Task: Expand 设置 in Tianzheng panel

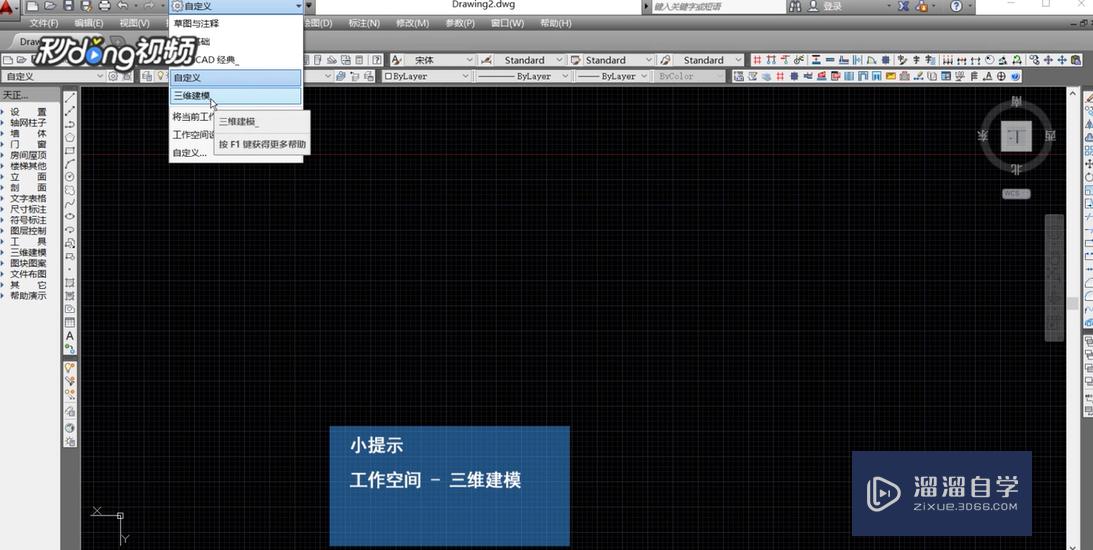Action: pos(28,112)
